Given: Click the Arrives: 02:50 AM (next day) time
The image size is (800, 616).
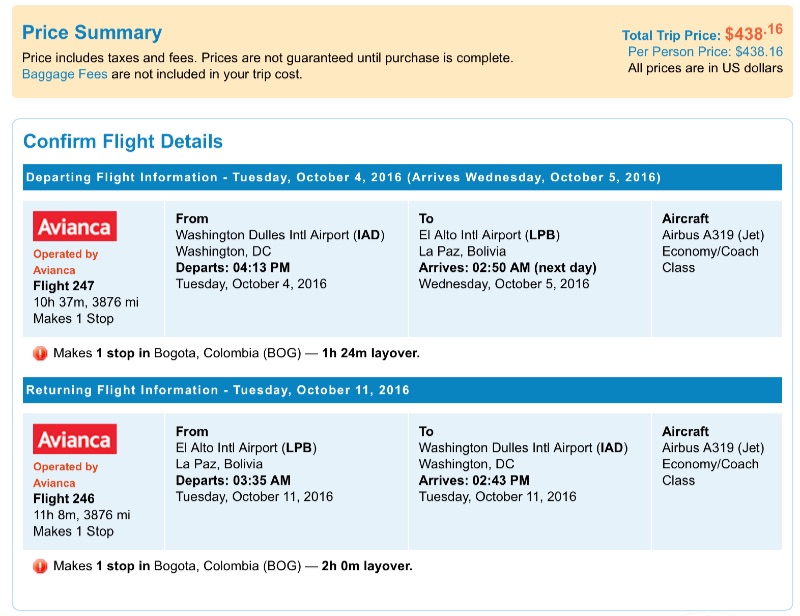Looking at the screenshot, I should (507, 268).
